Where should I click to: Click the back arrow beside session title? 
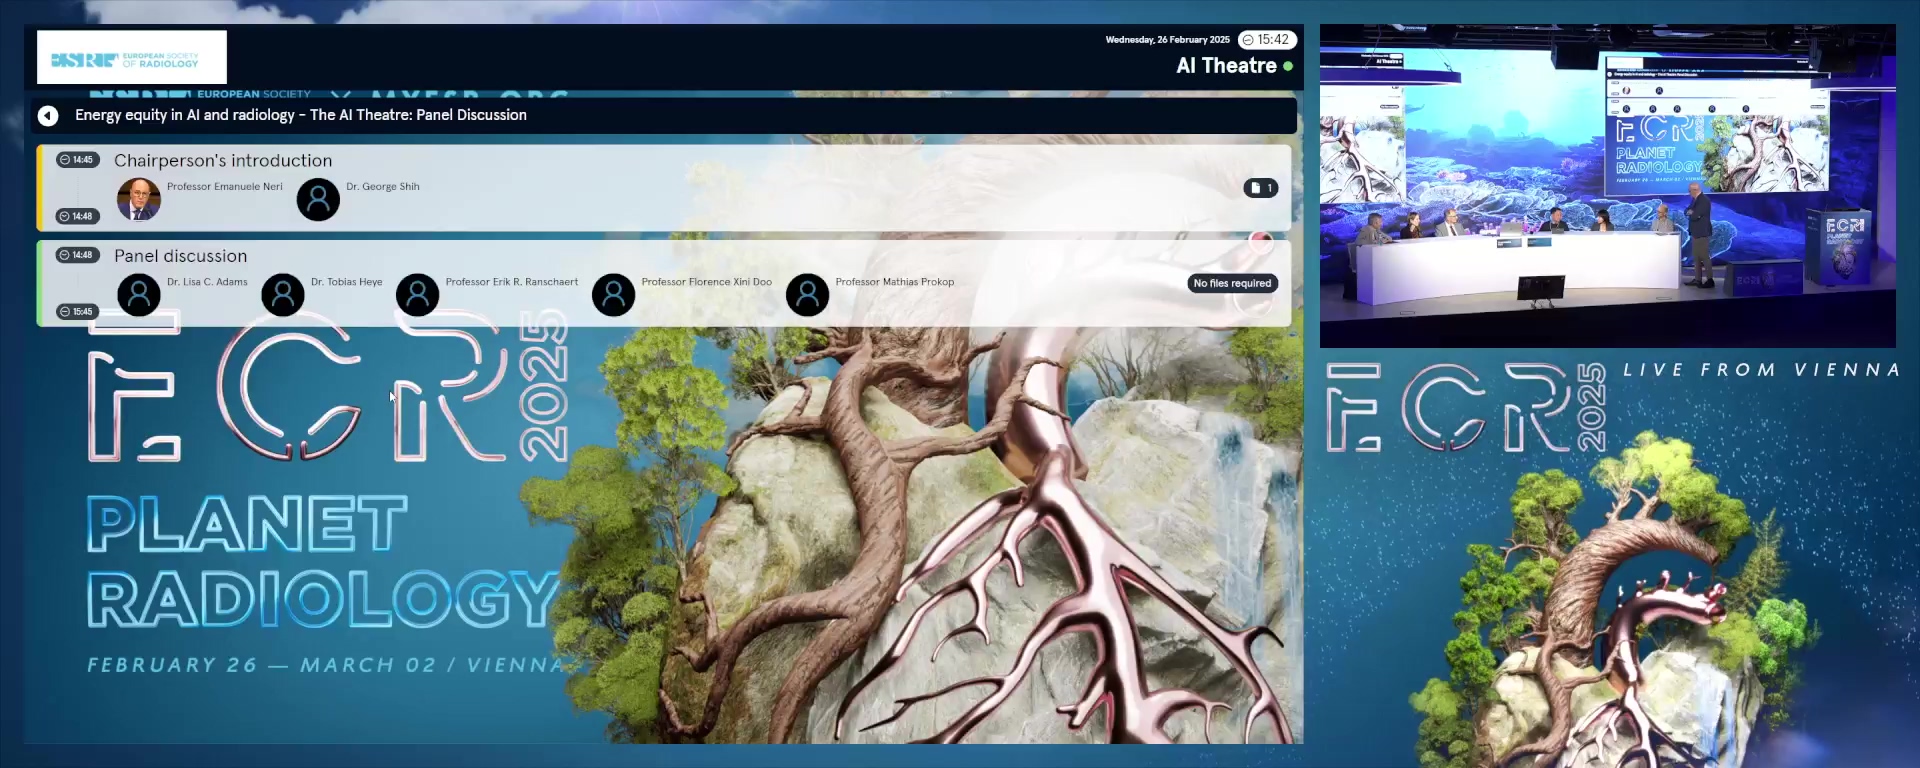(48, 116)
